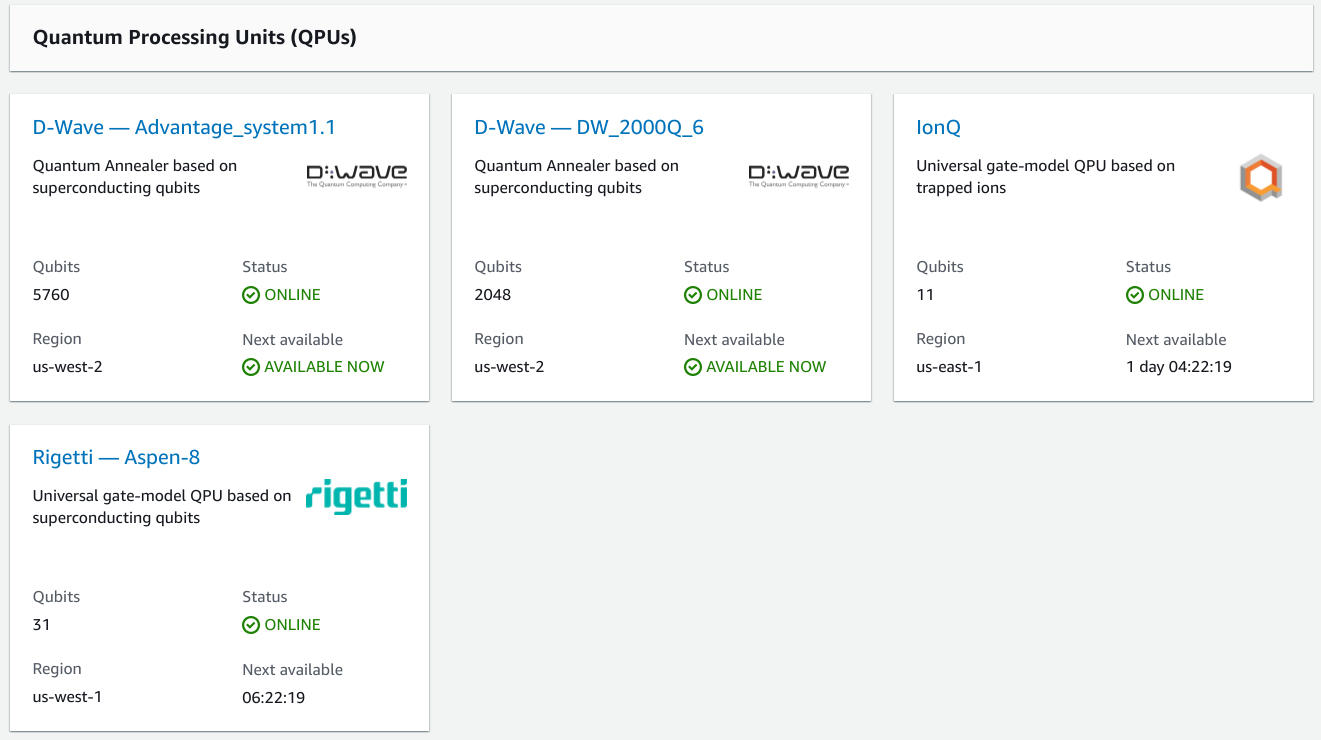
Task: Select the Qubits label on IonQ card
Action: click(940, 267)
